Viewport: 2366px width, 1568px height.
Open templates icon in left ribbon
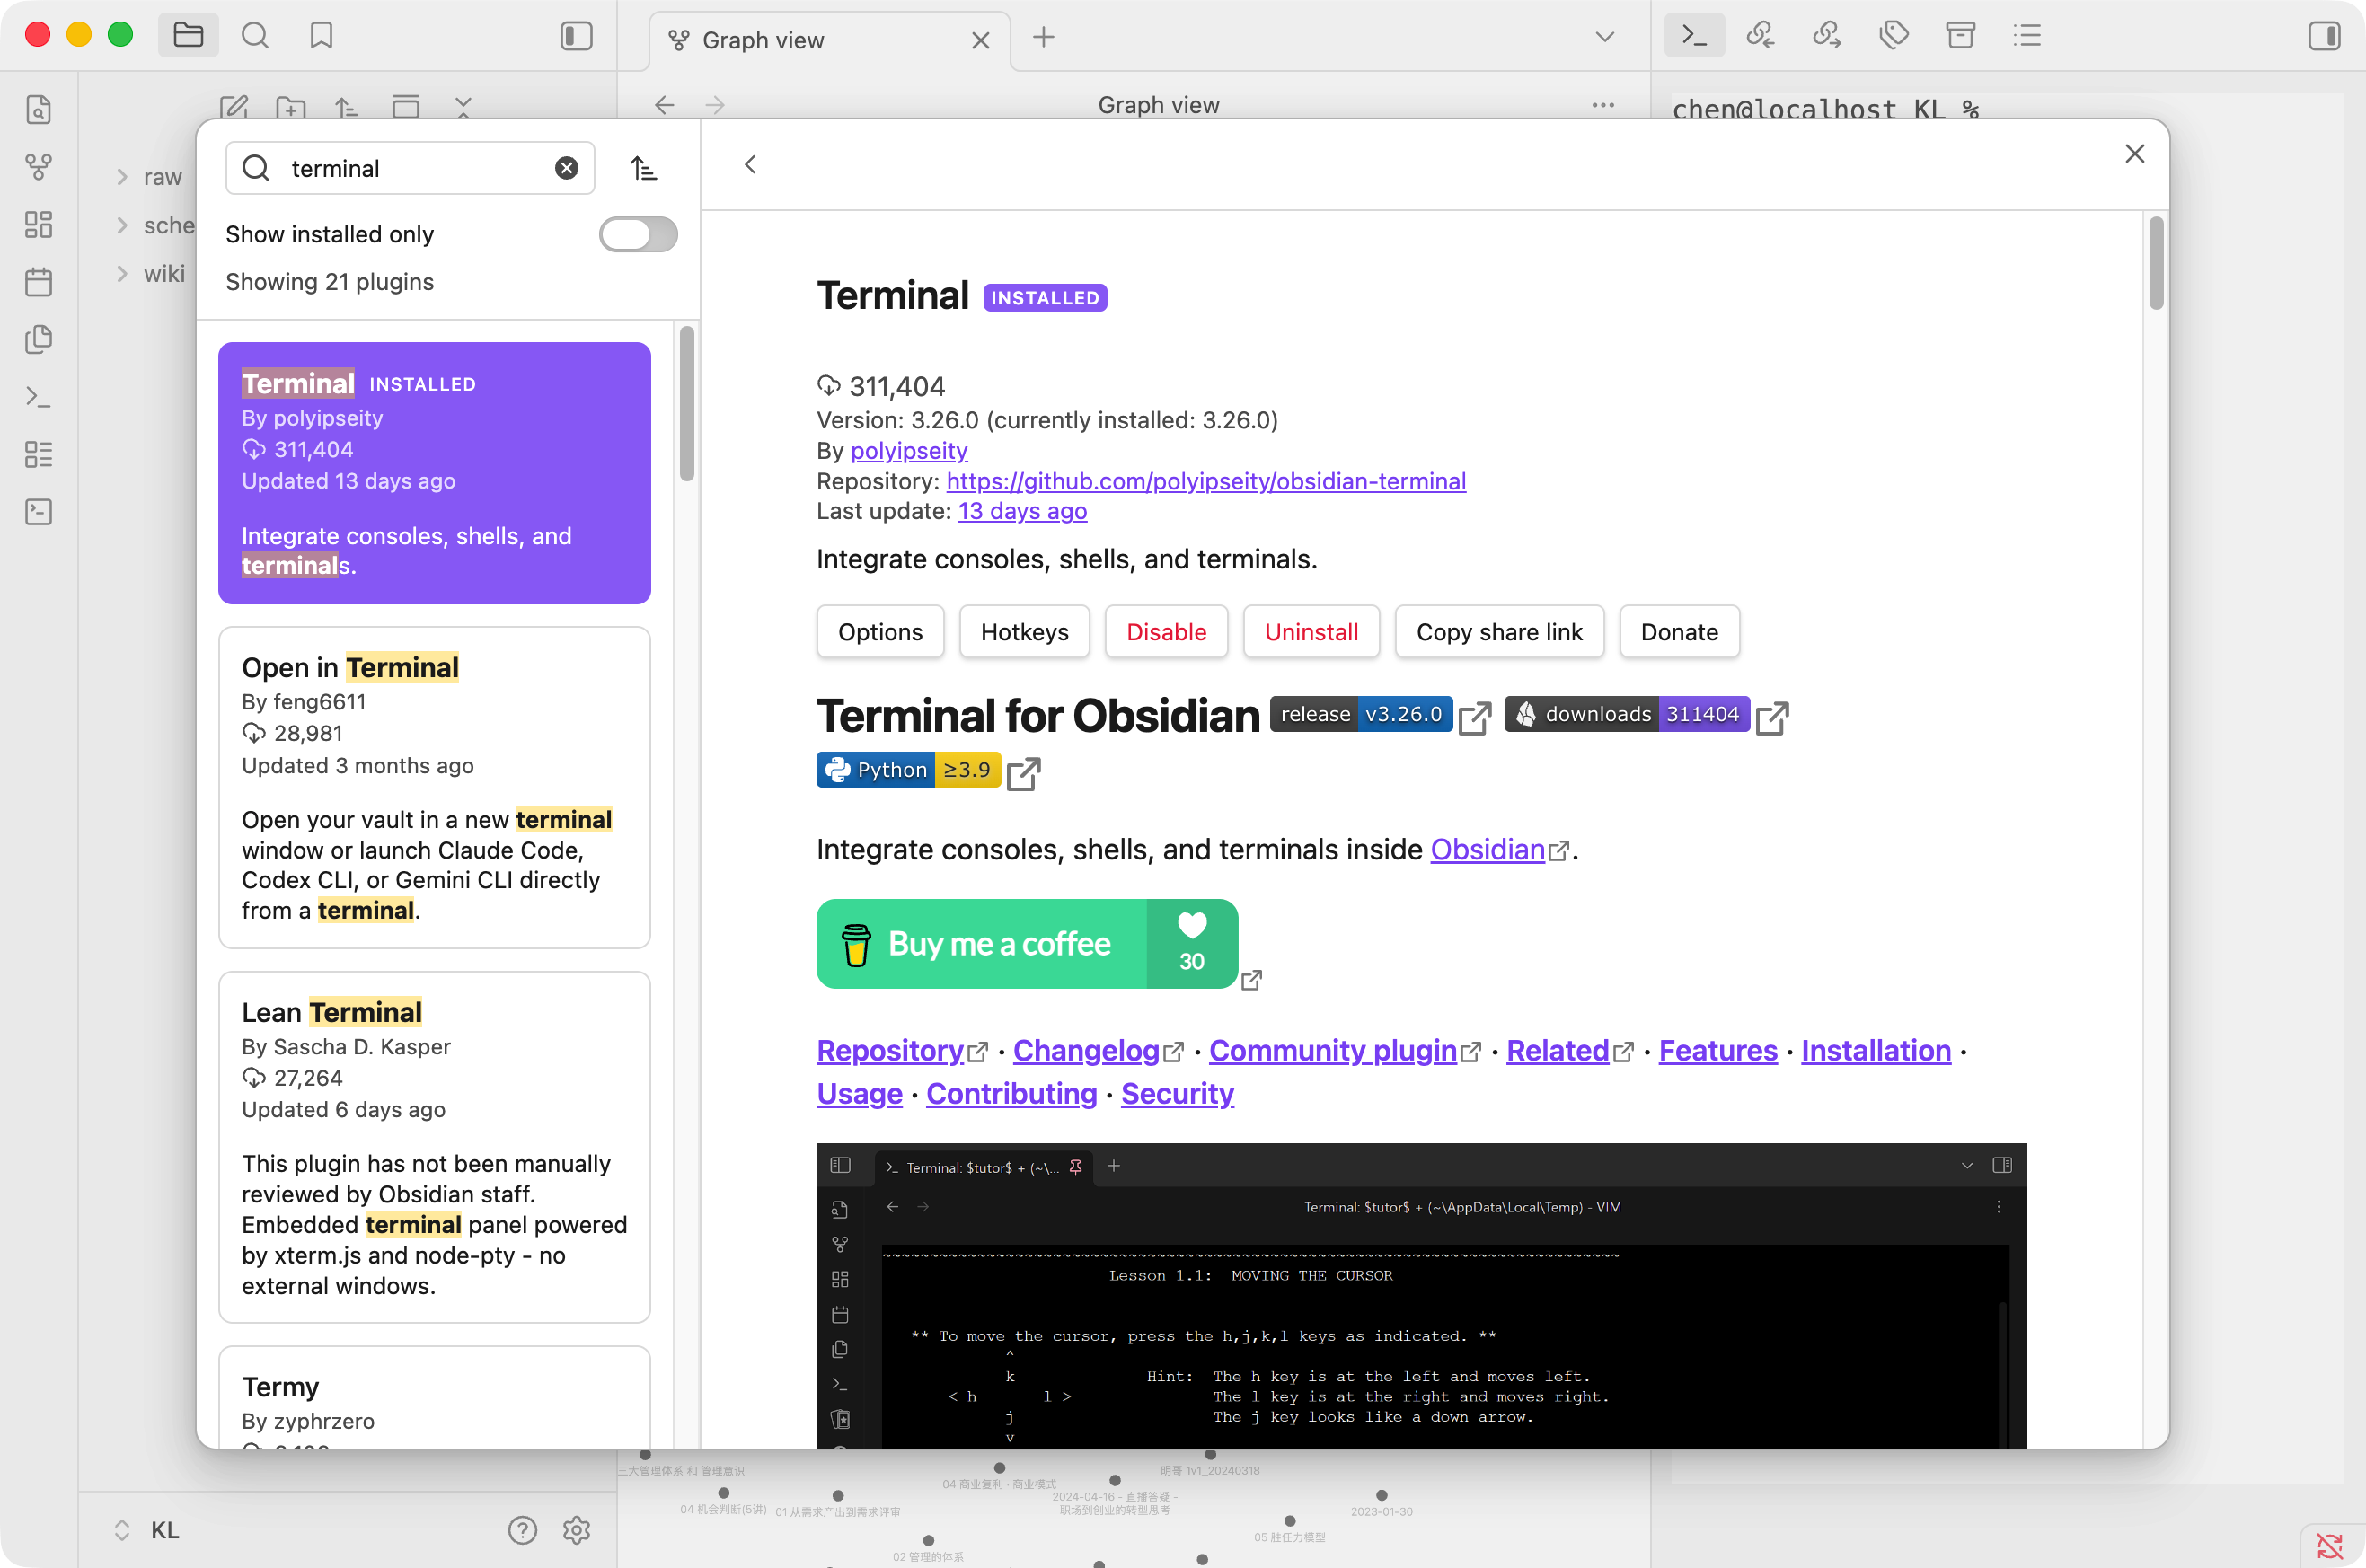pos(39,339)
